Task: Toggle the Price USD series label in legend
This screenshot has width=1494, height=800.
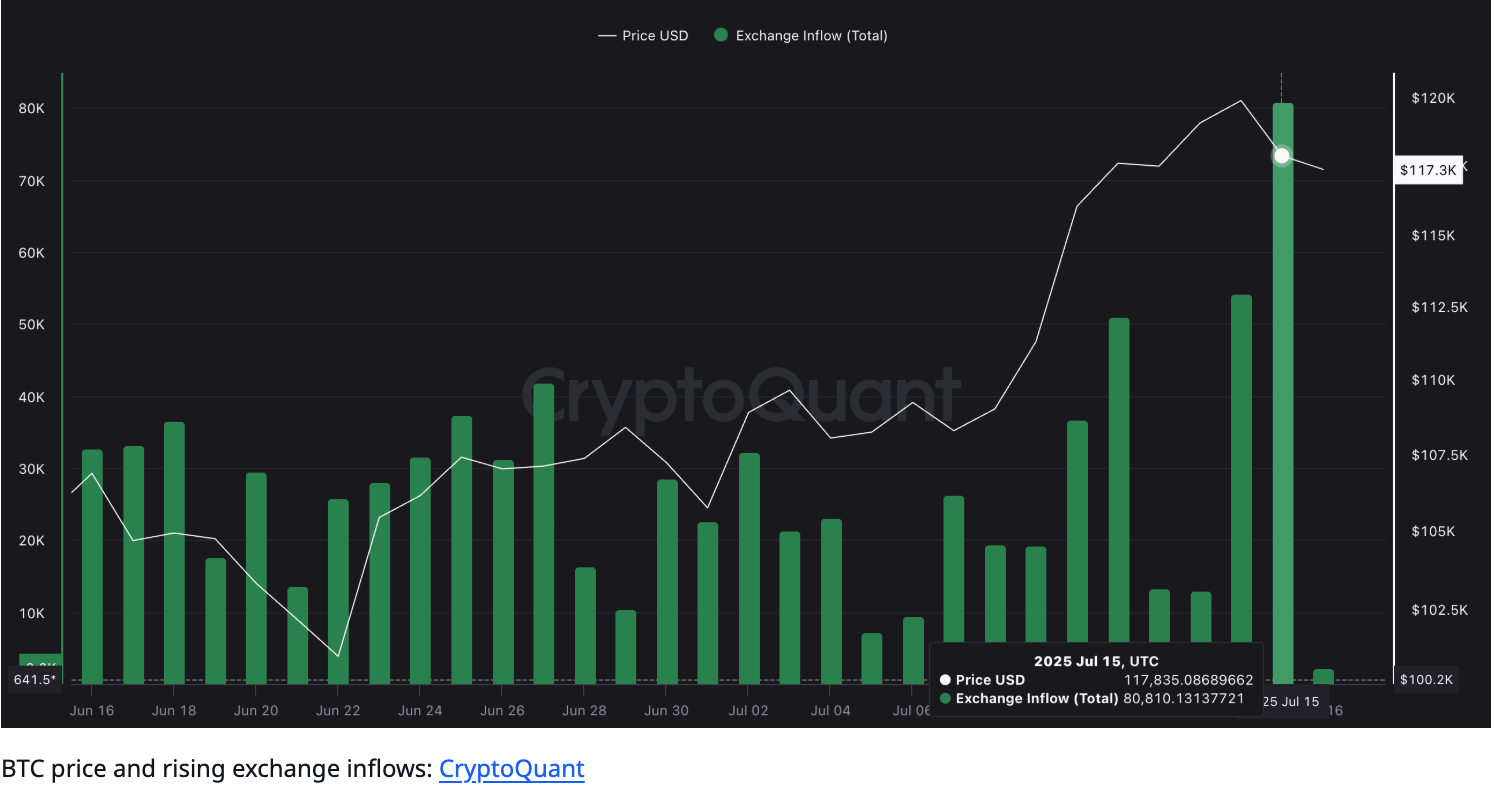Action: (655, 36)
